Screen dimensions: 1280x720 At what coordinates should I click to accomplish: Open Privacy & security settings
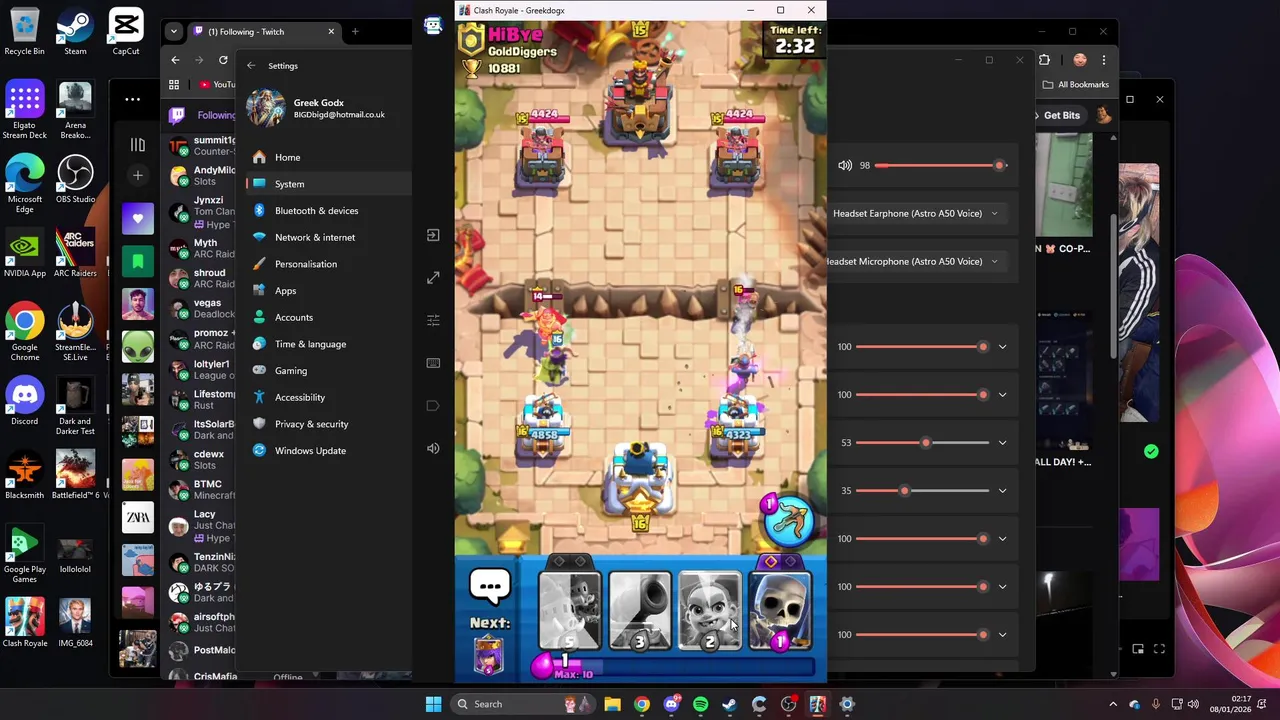[328, 424]
